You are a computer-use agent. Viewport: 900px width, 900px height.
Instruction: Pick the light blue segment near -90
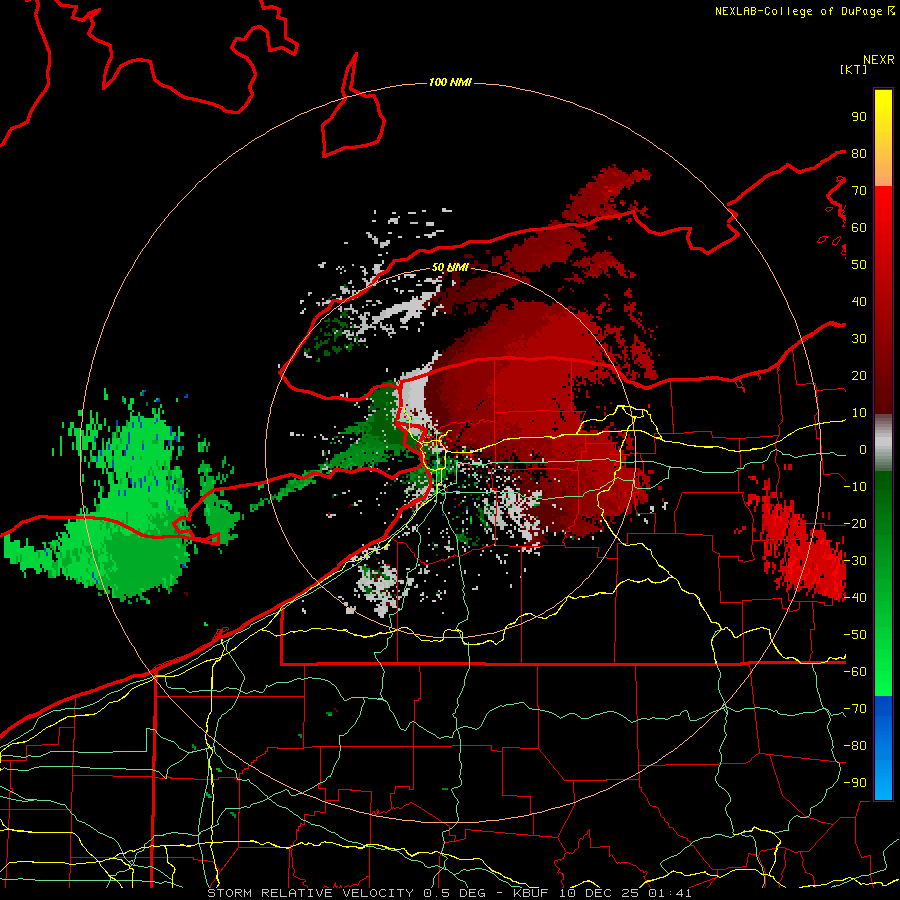(883, 783)
